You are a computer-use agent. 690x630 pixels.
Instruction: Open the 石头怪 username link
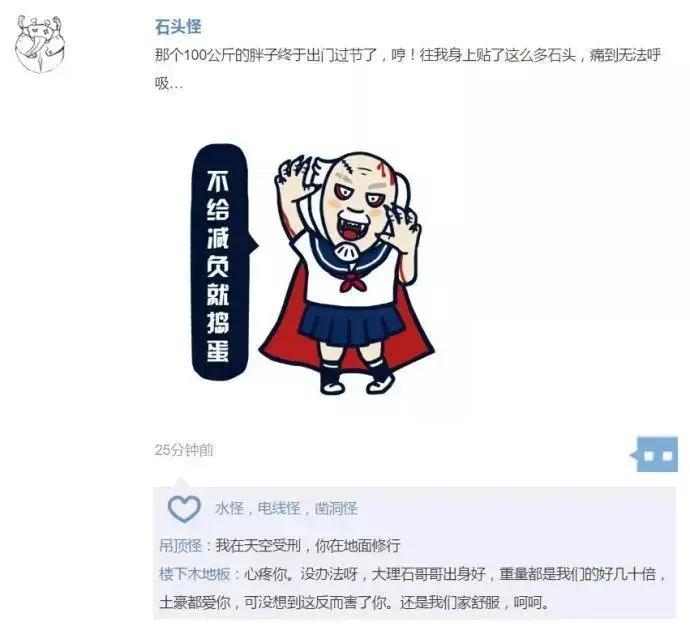pos(178,27)
